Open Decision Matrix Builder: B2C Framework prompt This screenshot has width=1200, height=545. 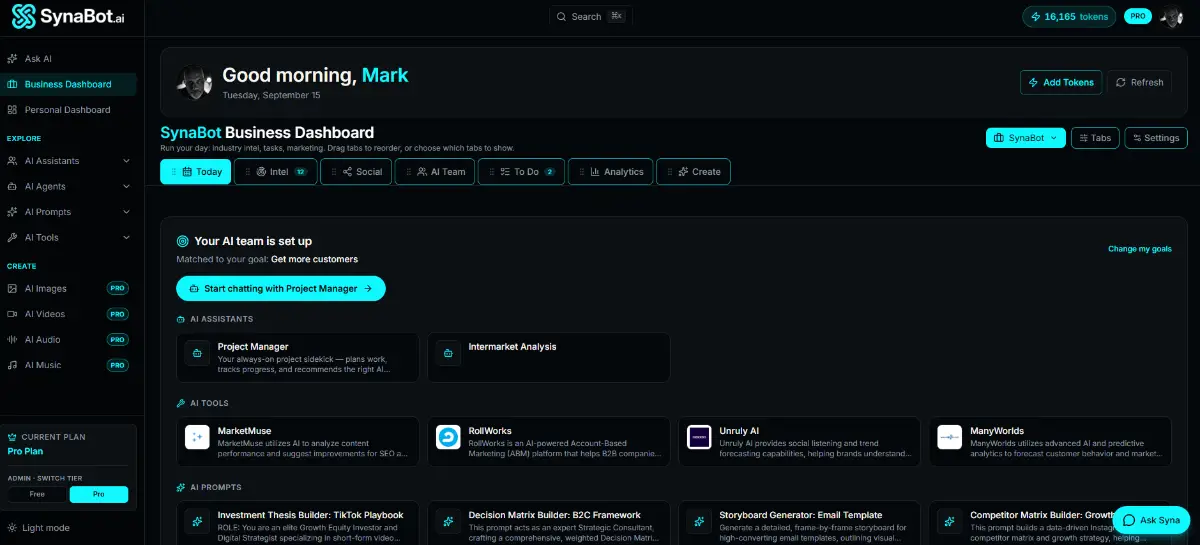point(549,522)
